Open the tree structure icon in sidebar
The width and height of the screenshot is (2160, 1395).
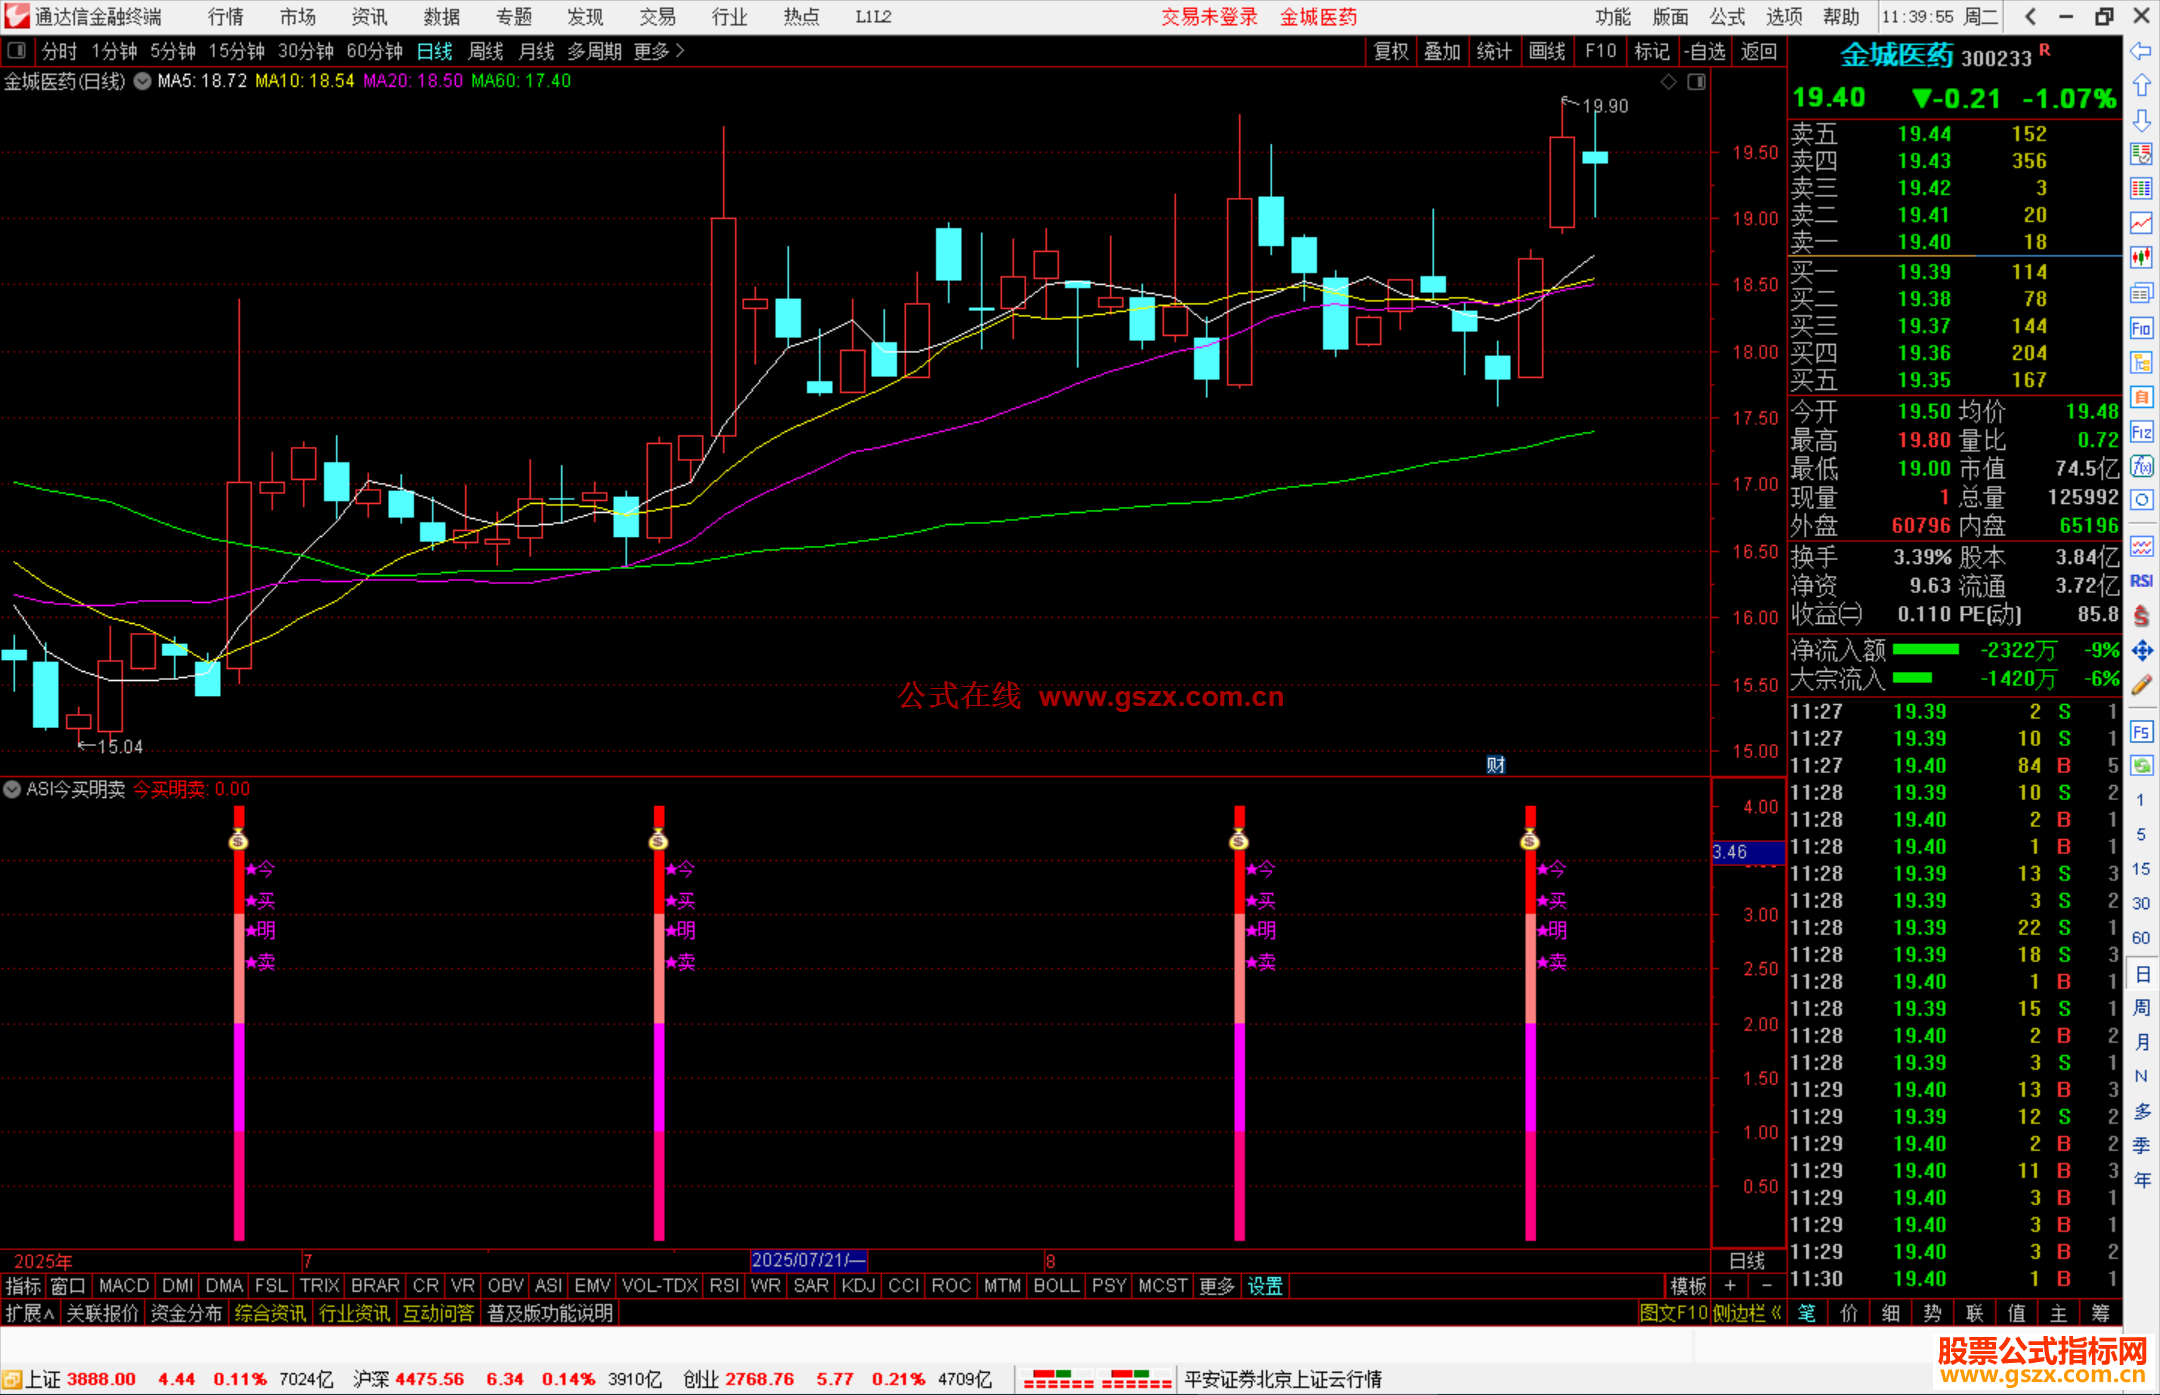click(x=2141, y=362)
